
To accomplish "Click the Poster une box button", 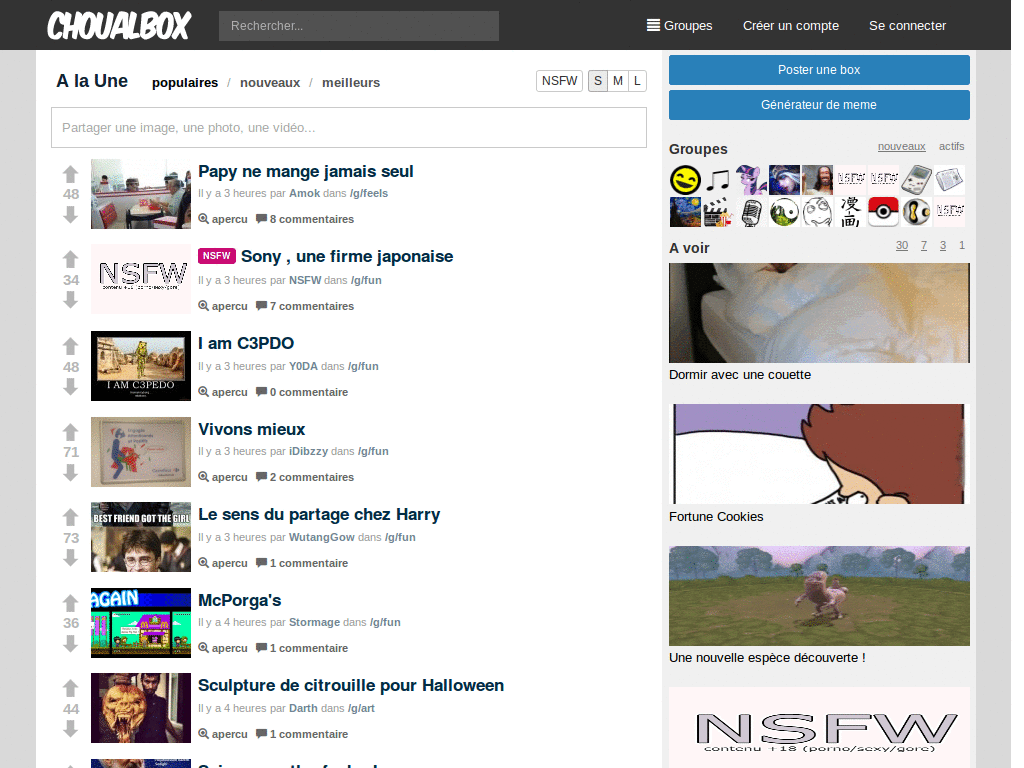I will point(819,70).
